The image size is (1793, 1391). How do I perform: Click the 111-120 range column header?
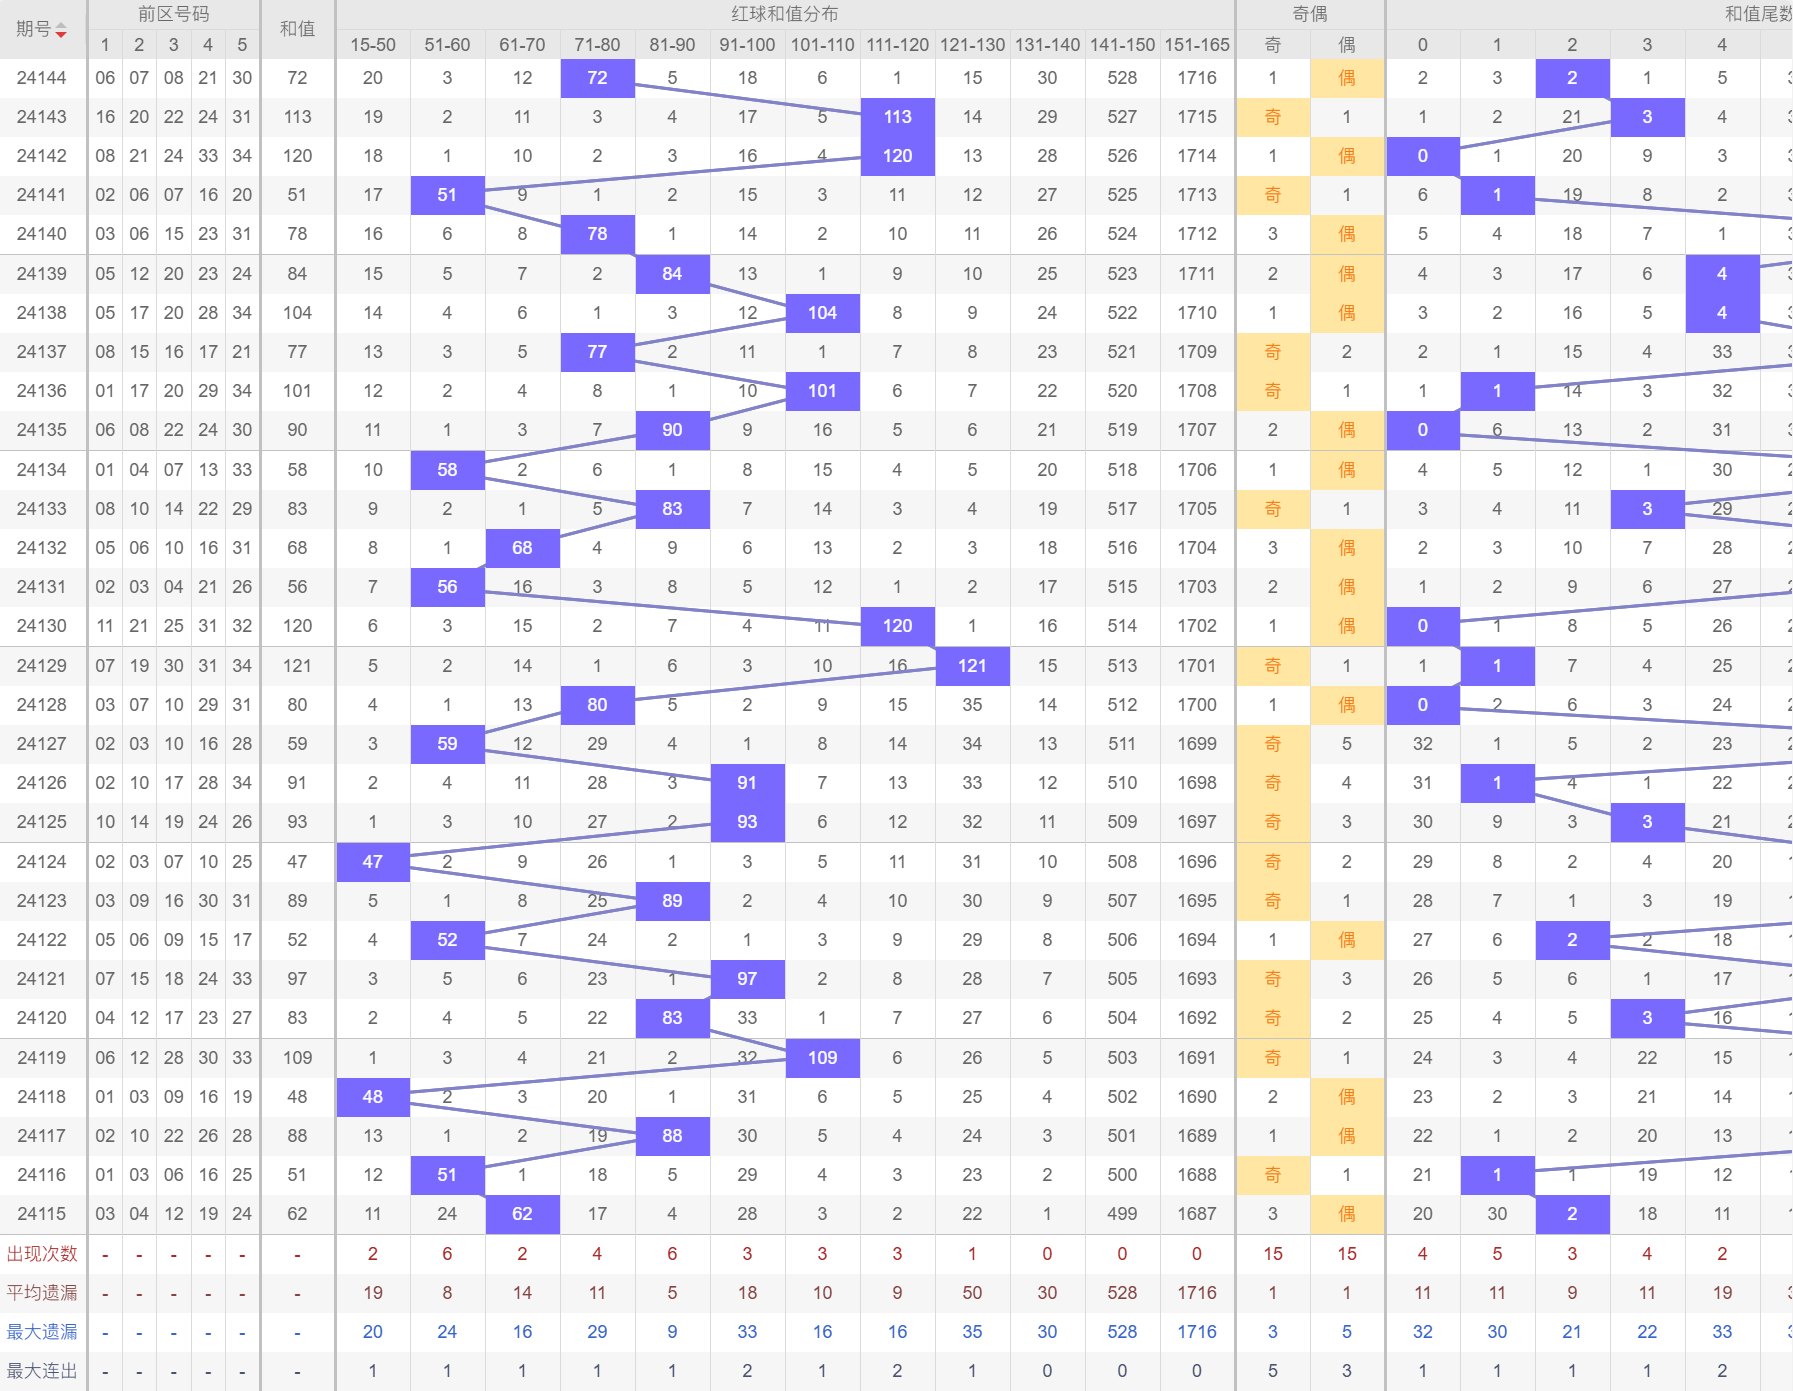(x=897, y=45)
